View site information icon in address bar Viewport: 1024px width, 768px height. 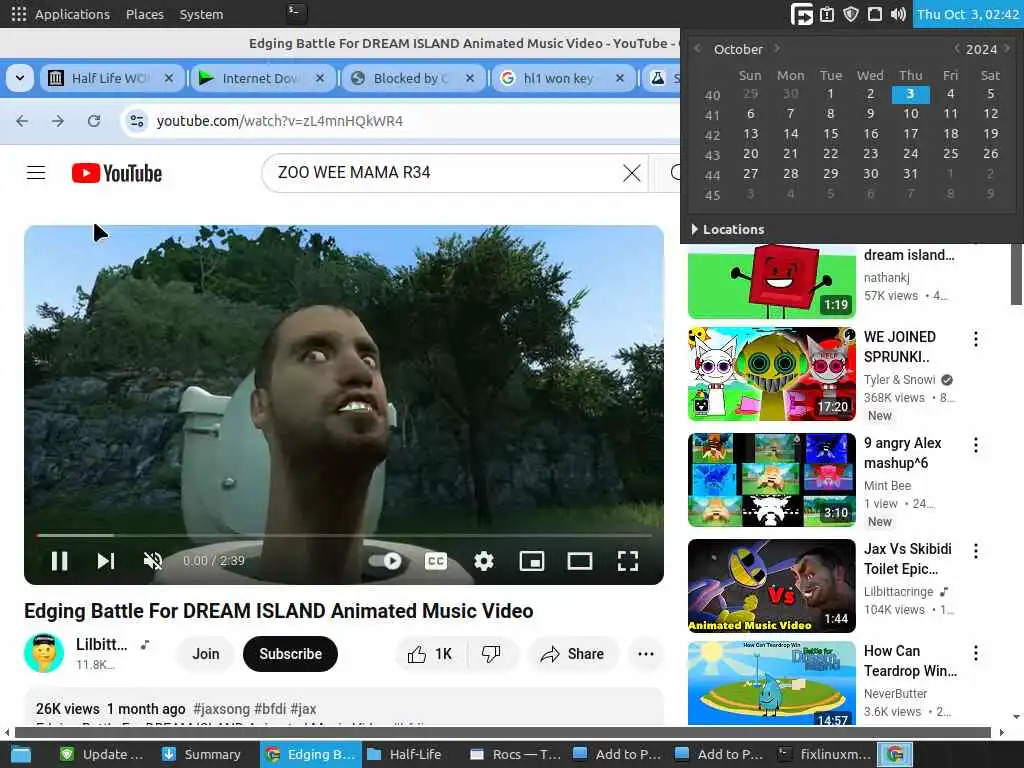[137, 121]
